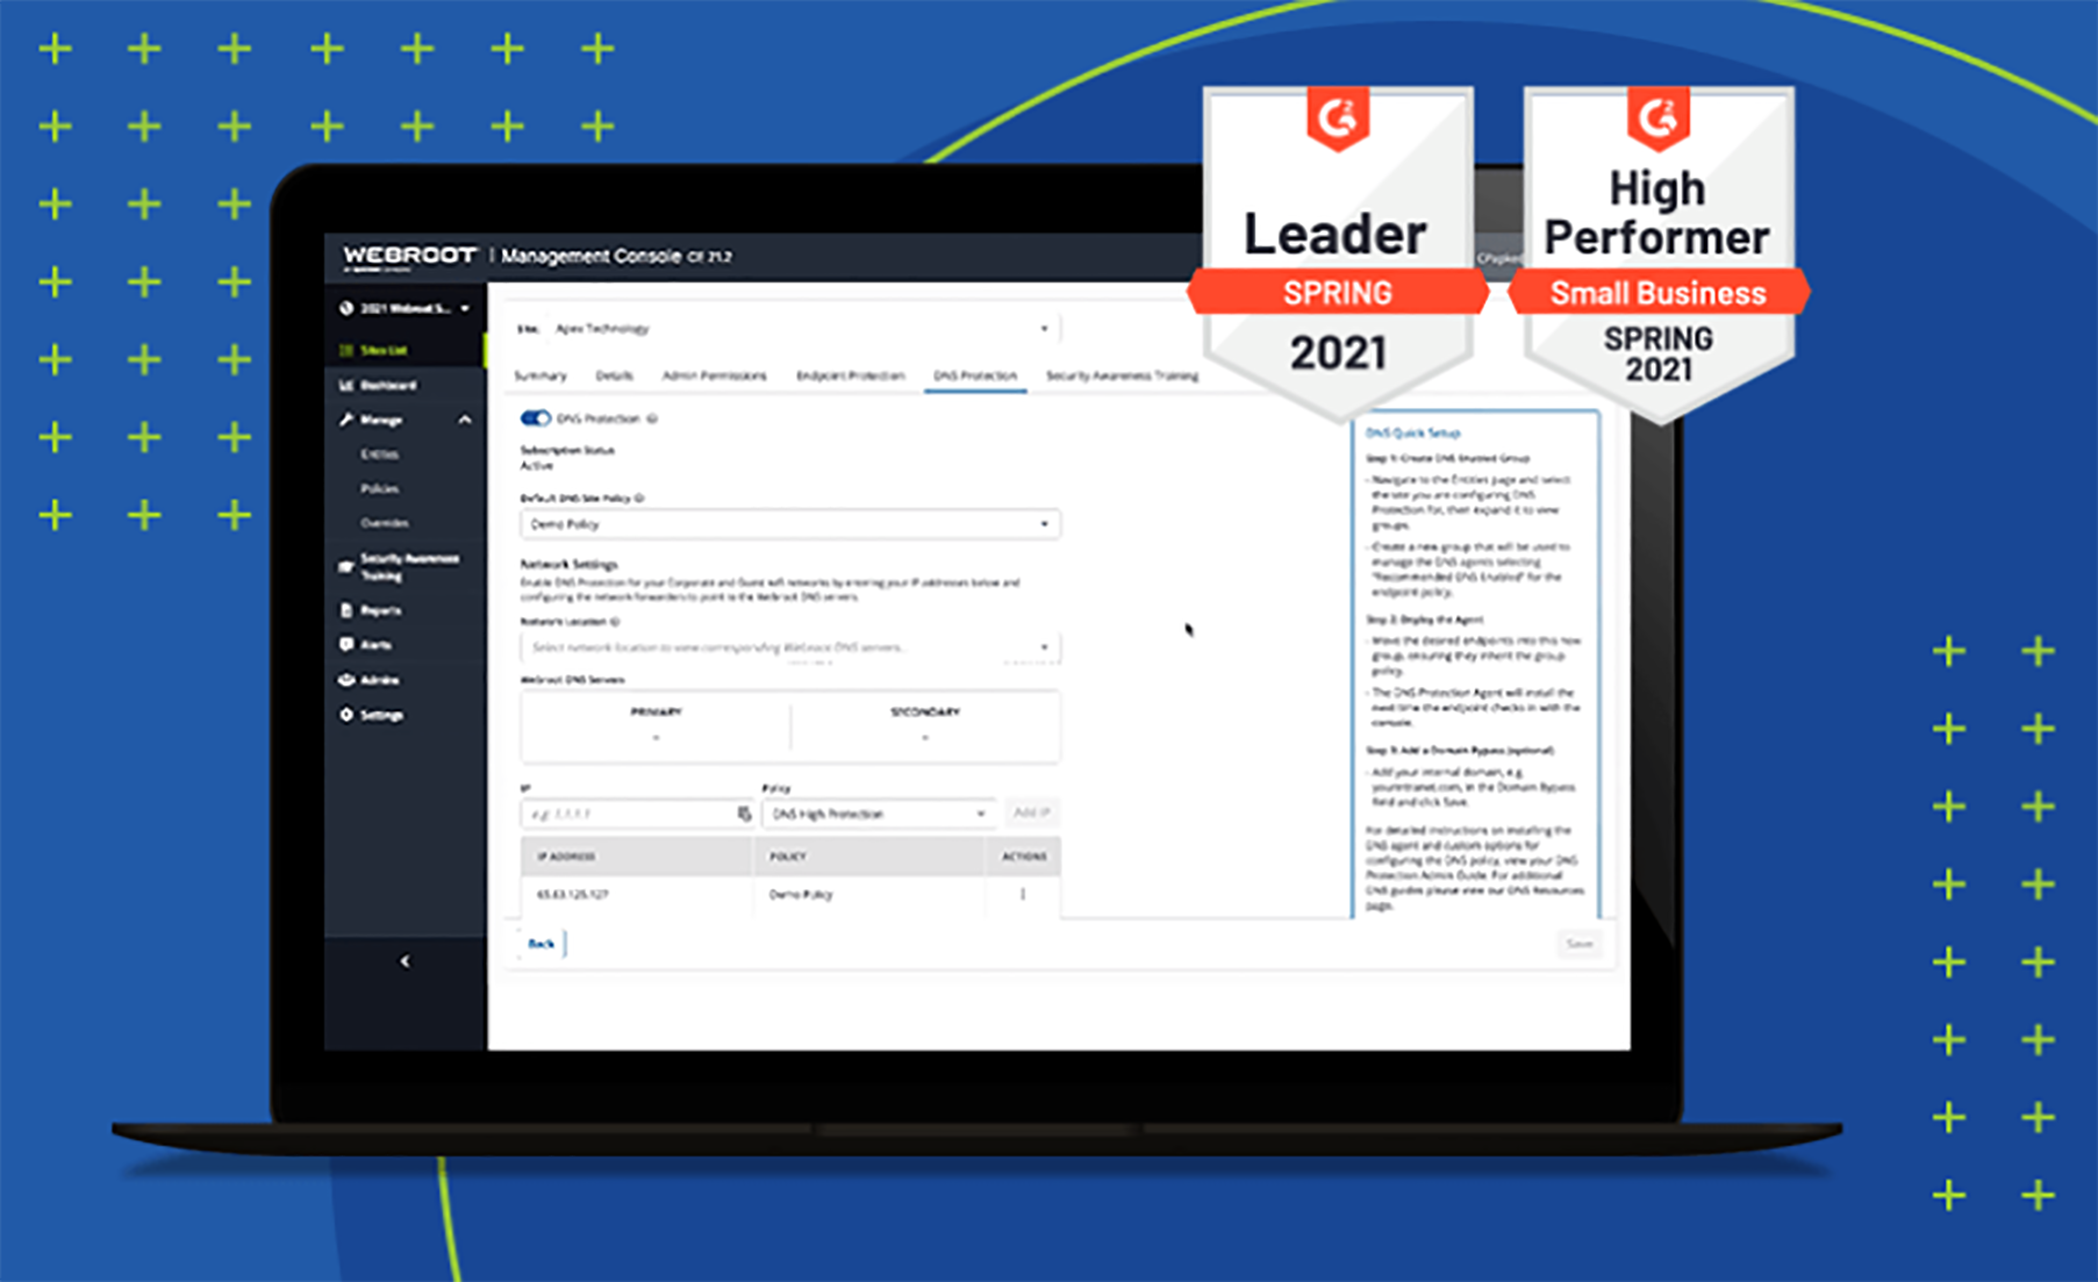Open actions menu for 65.63.125.127 row
The image size is (2098, 1282).
point(1023,894)
